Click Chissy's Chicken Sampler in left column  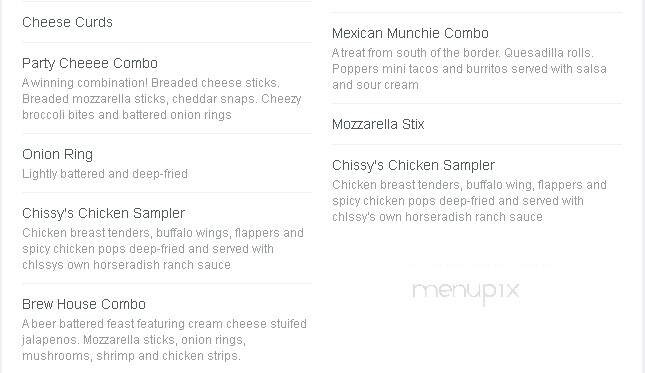(104, 213)
